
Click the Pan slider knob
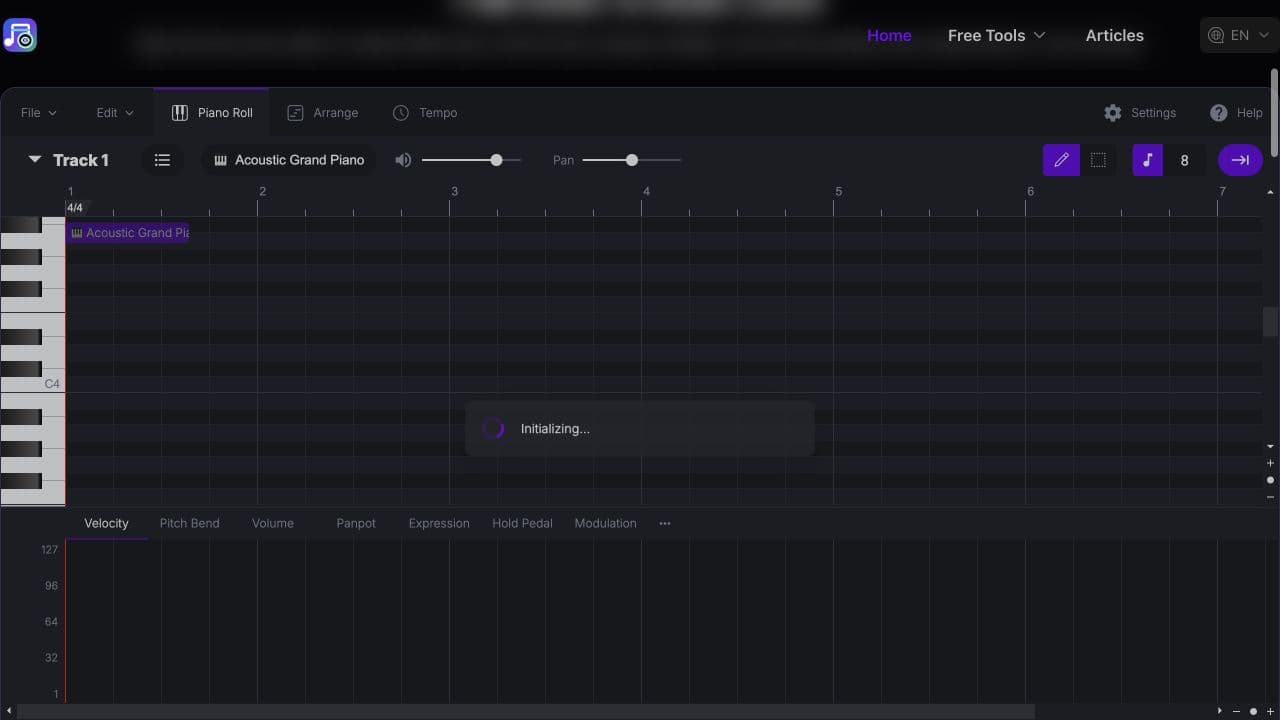[x=632, y=160]
